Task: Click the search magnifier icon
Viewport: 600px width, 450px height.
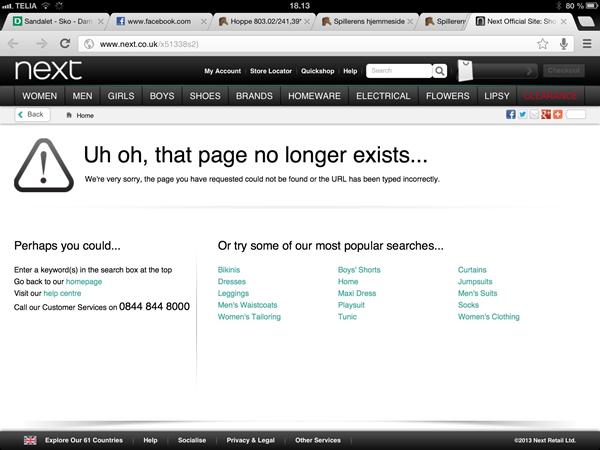Action: click(x=440, y=71)
